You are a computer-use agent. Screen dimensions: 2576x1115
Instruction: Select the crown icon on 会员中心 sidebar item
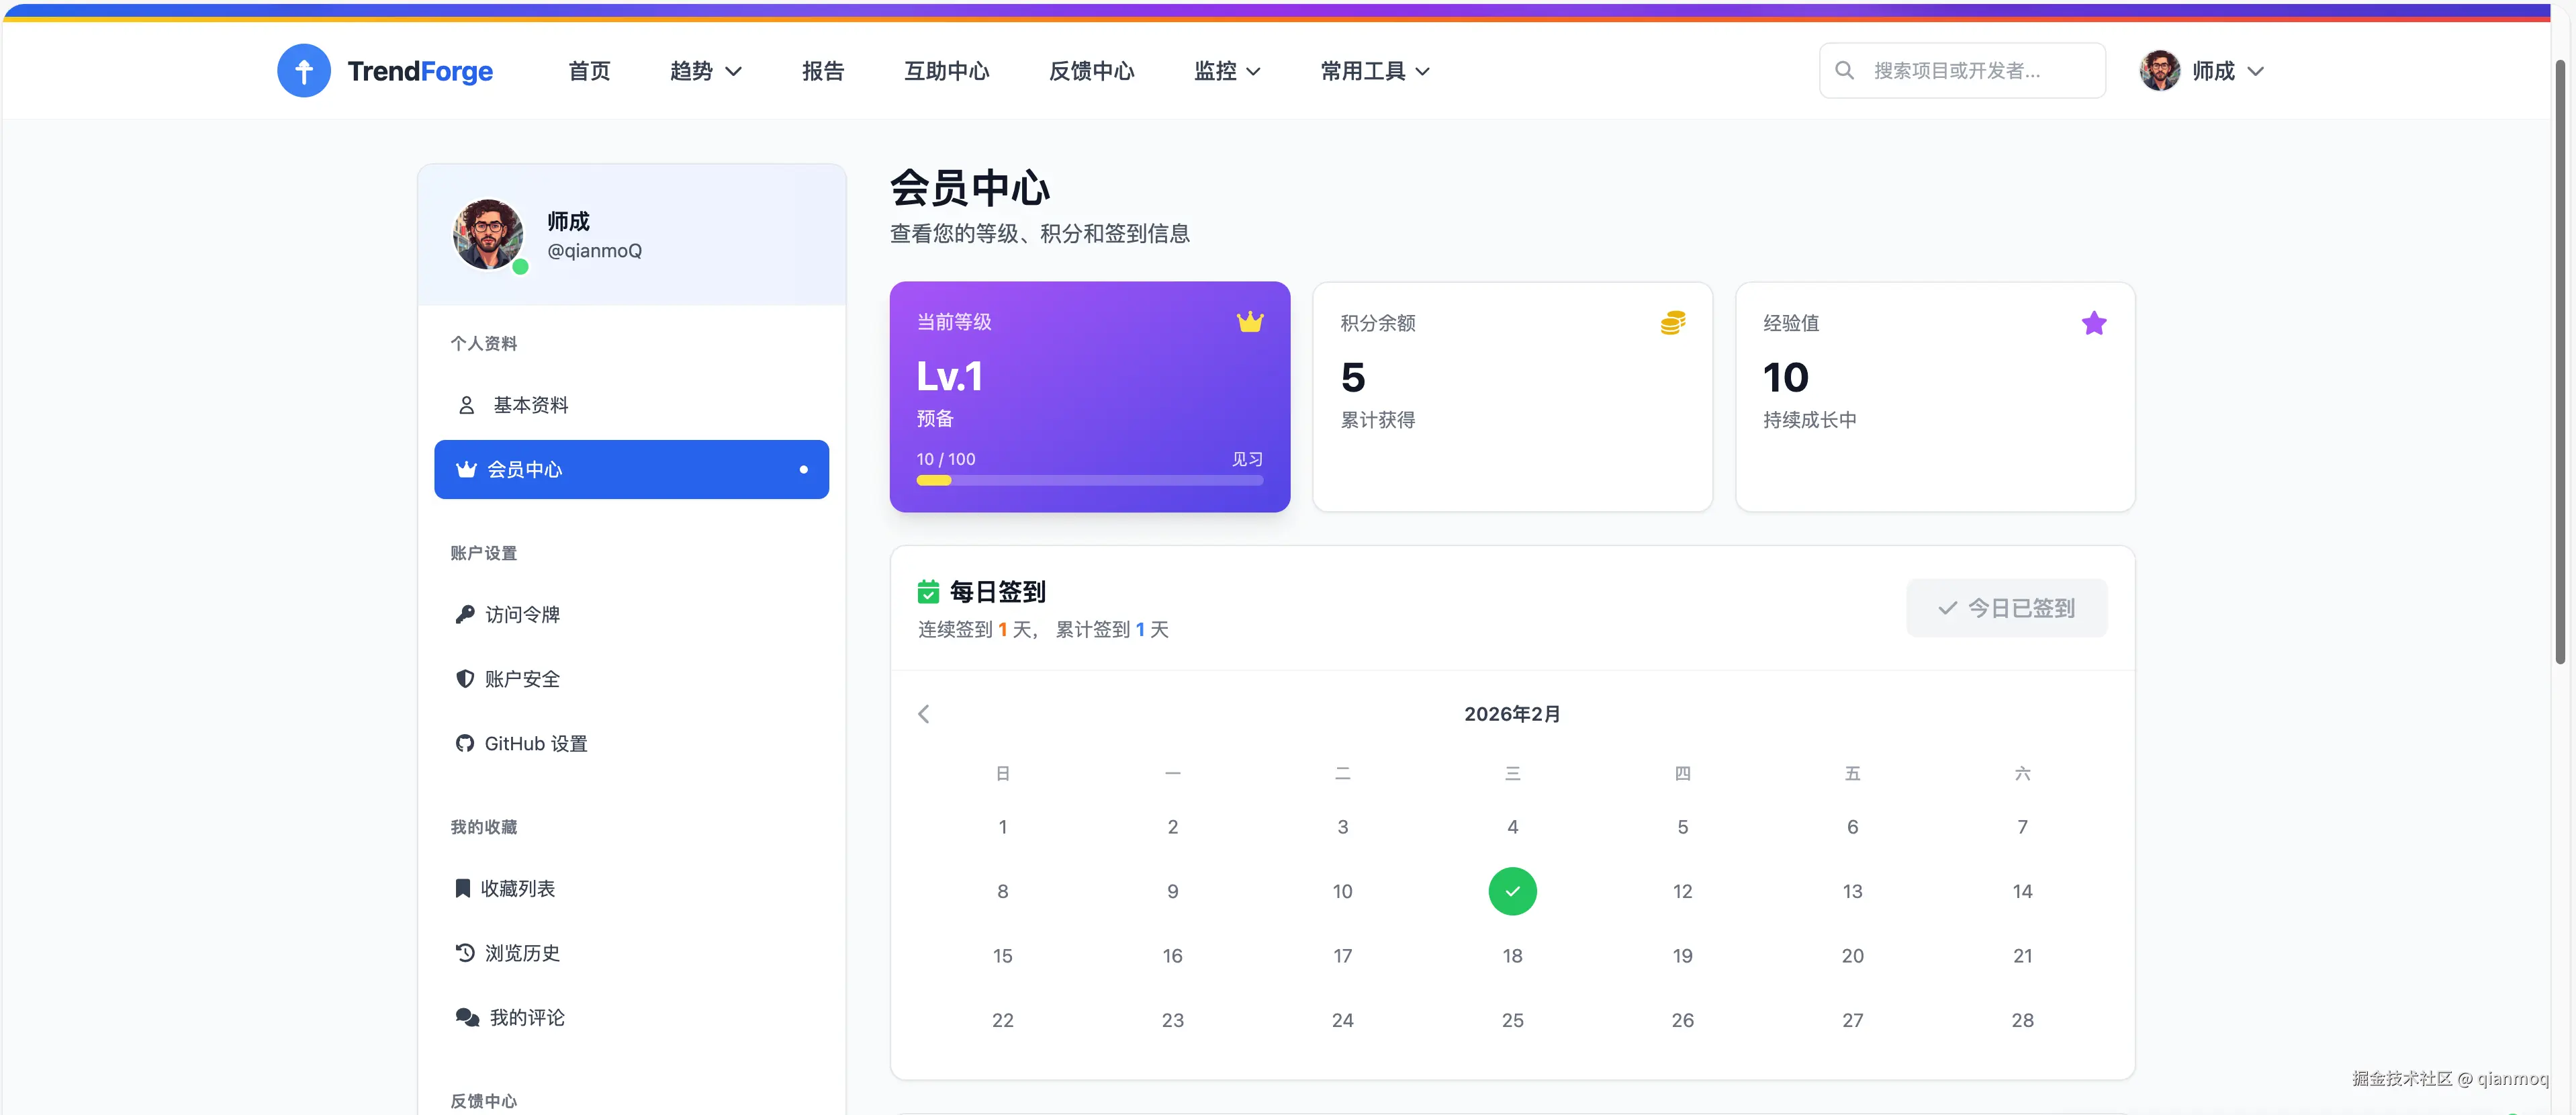tap(465, 469)
